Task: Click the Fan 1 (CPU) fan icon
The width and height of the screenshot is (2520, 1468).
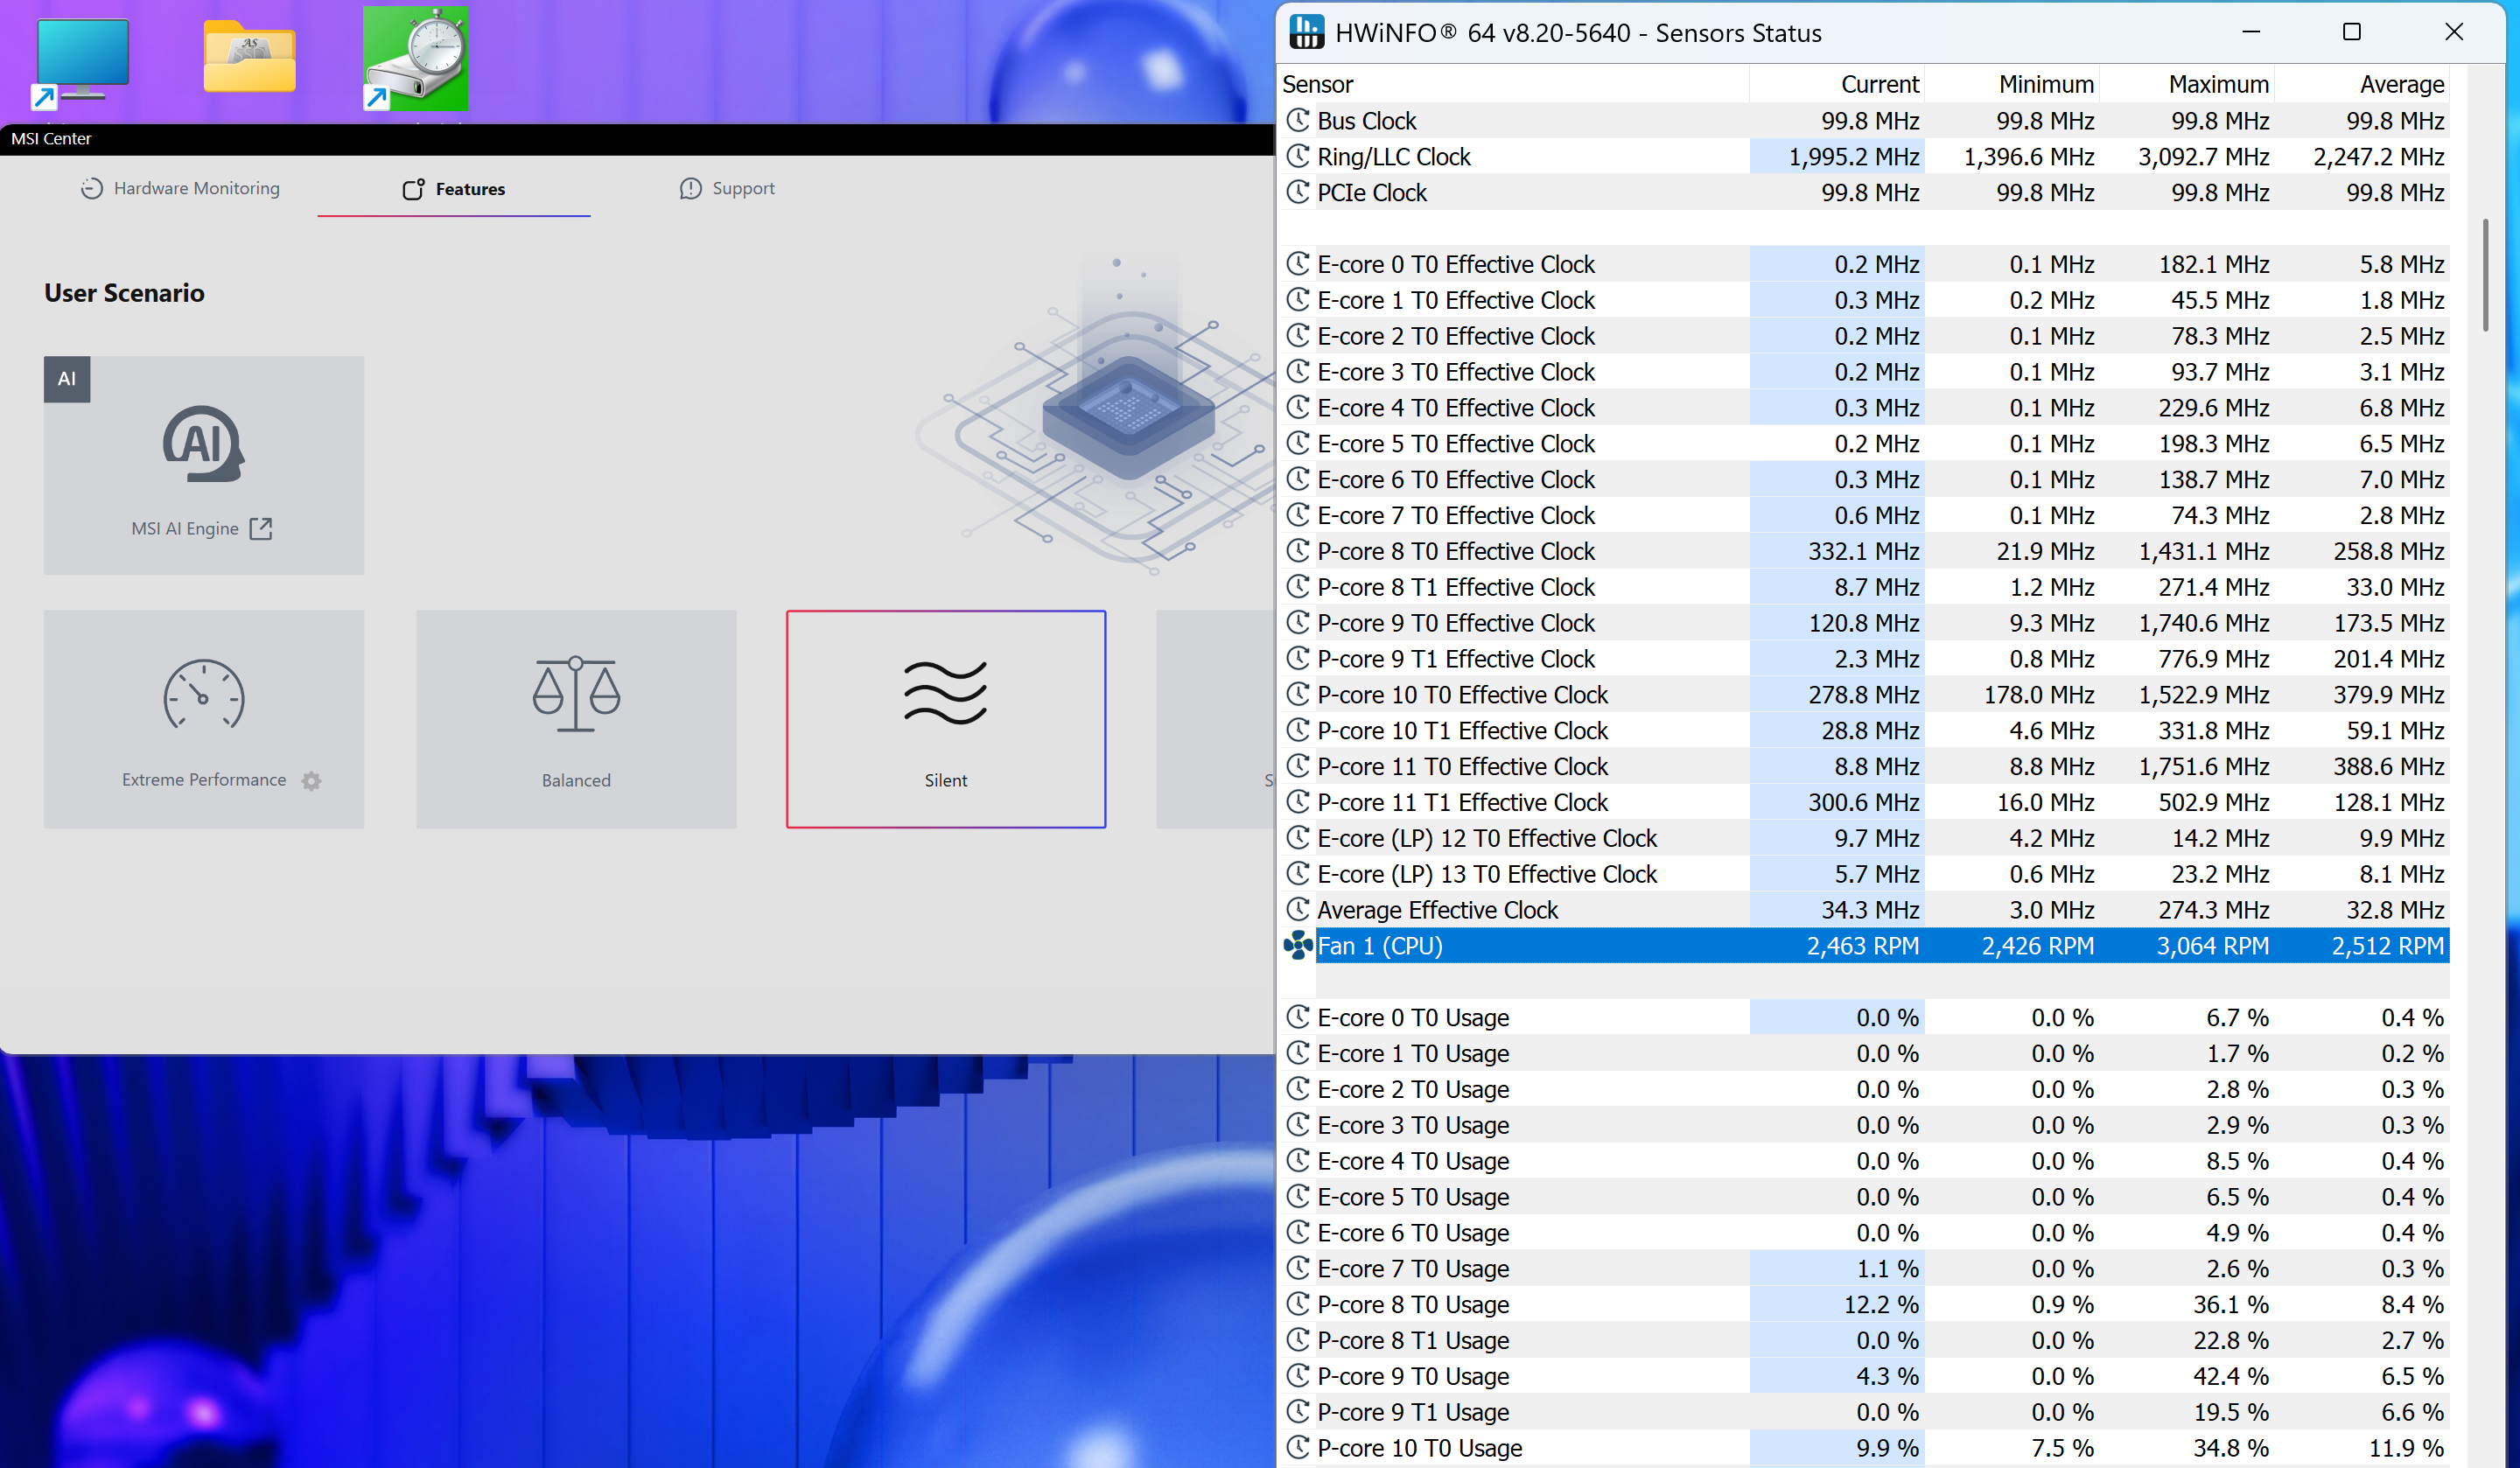Action: click(1298, 945)
